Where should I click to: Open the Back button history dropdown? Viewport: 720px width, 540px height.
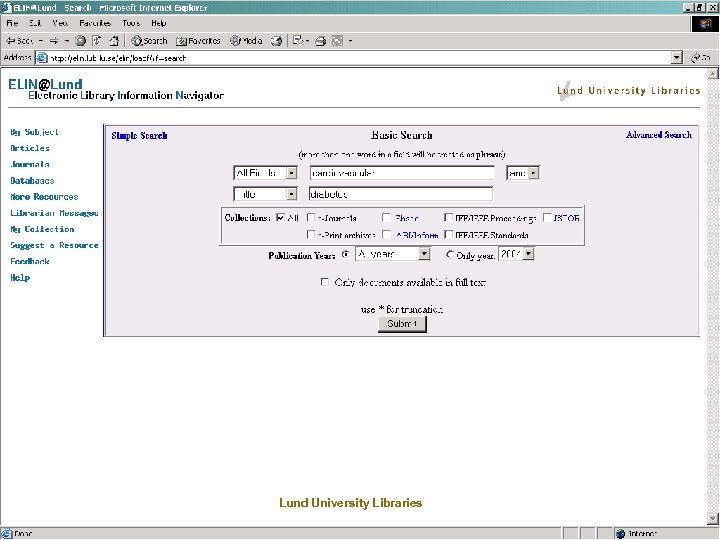pos(41,41)
